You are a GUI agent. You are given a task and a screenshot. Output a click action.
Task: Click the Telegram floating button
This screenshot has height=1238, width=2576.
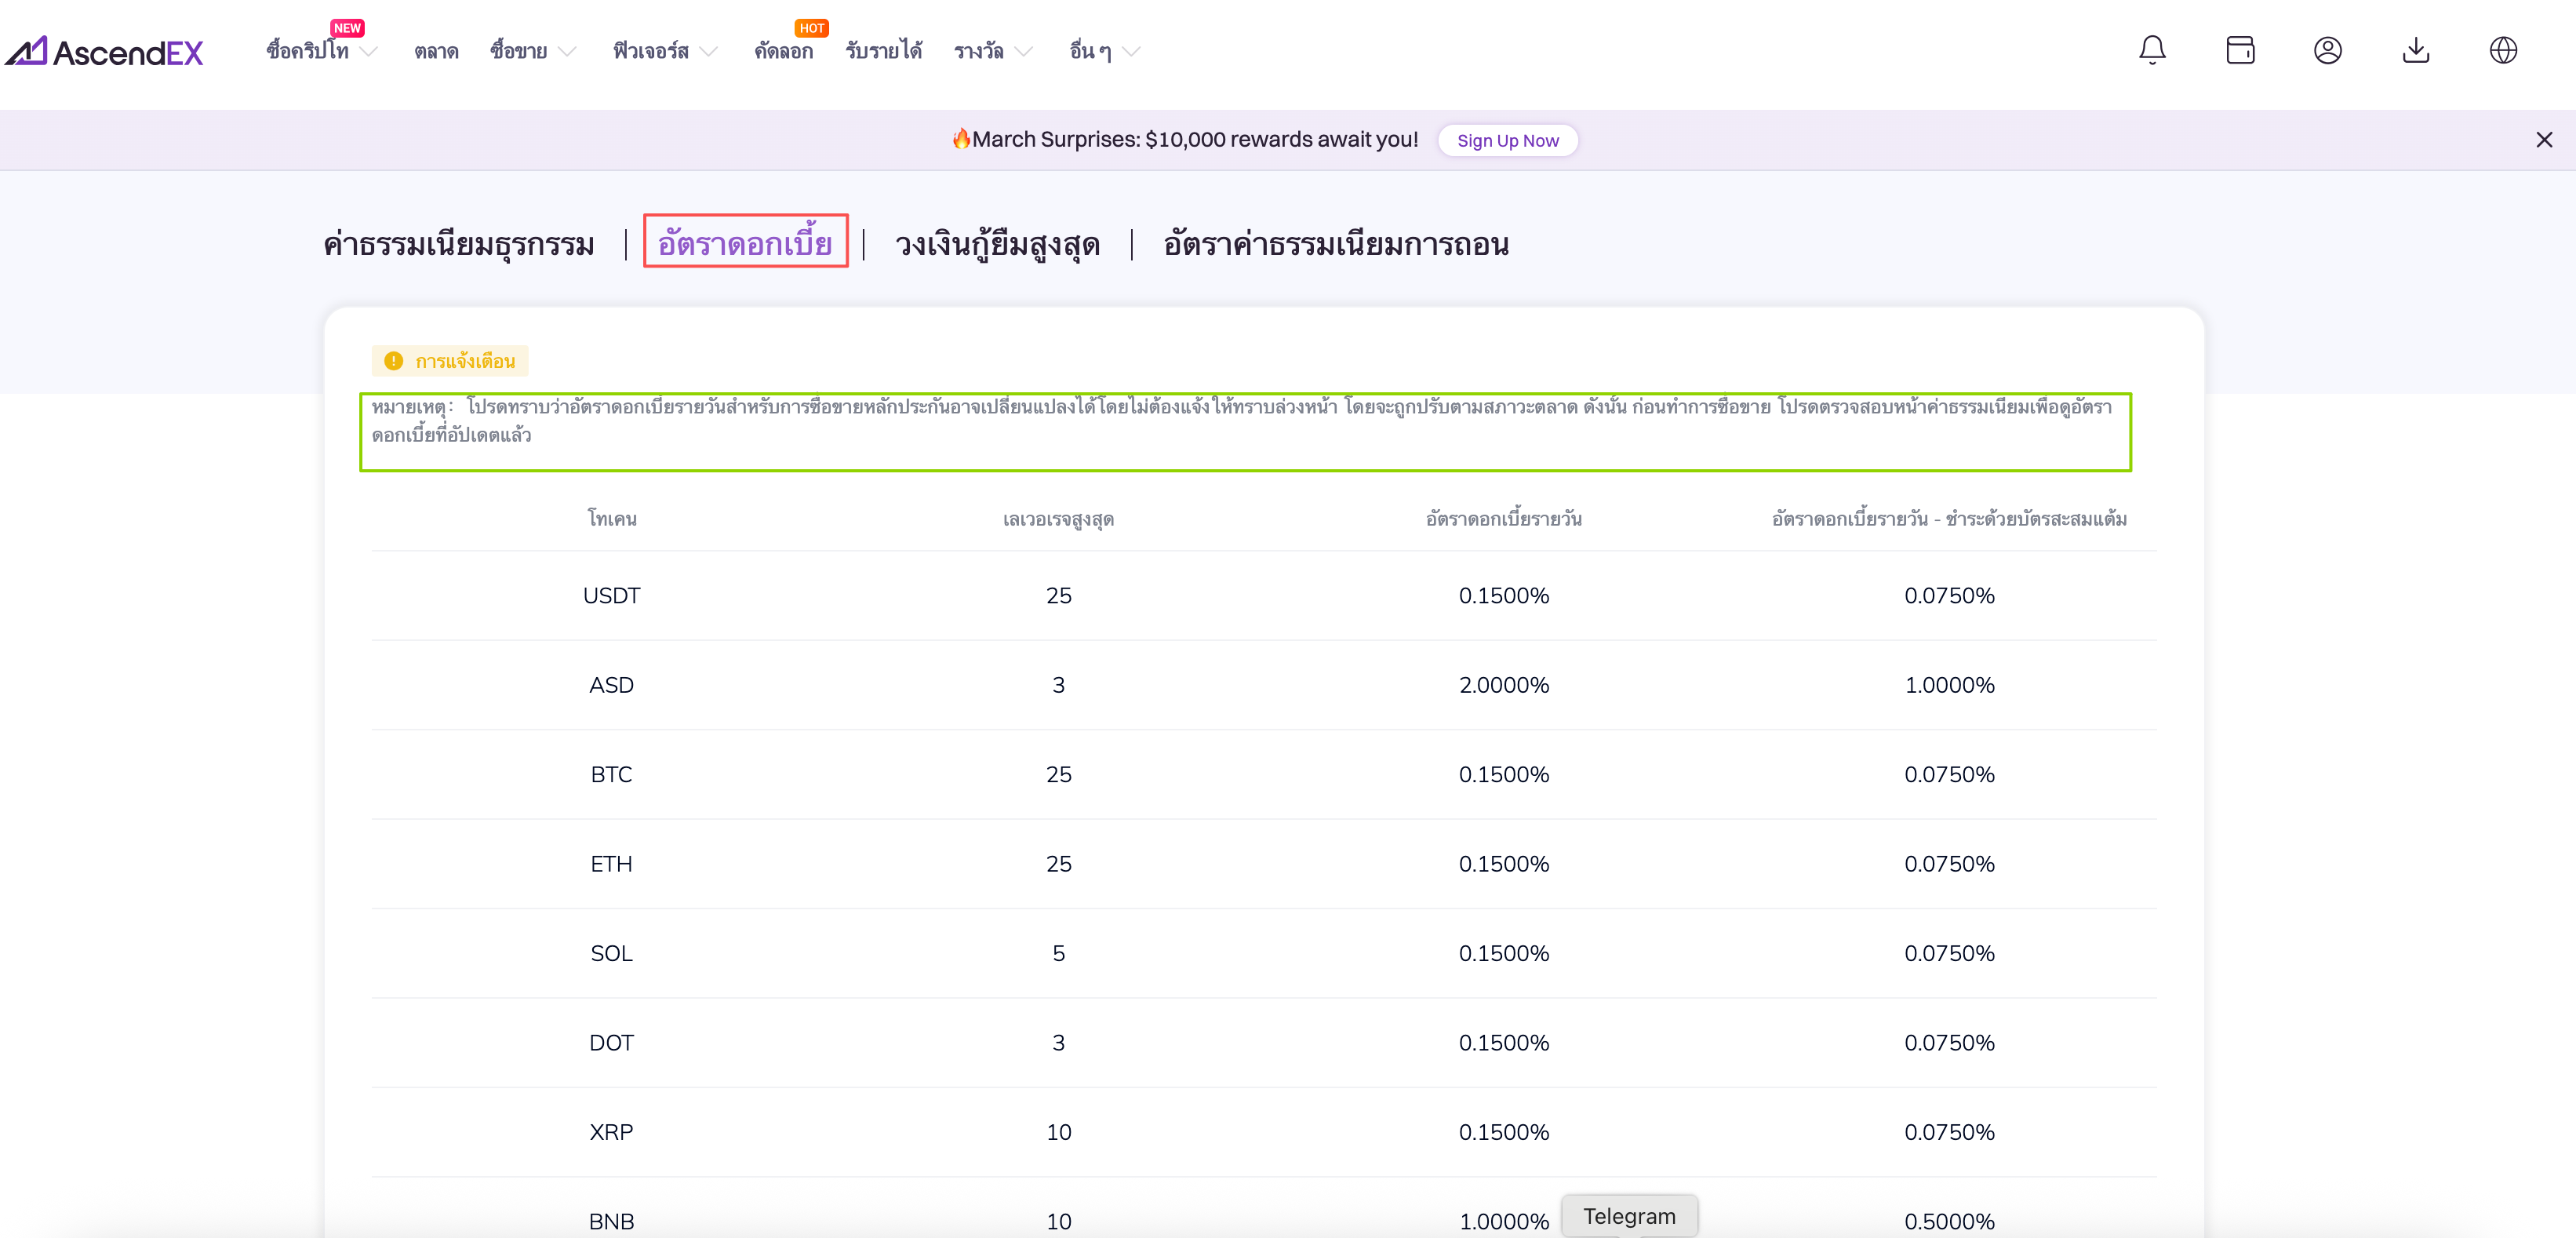click(1629, 1216)
